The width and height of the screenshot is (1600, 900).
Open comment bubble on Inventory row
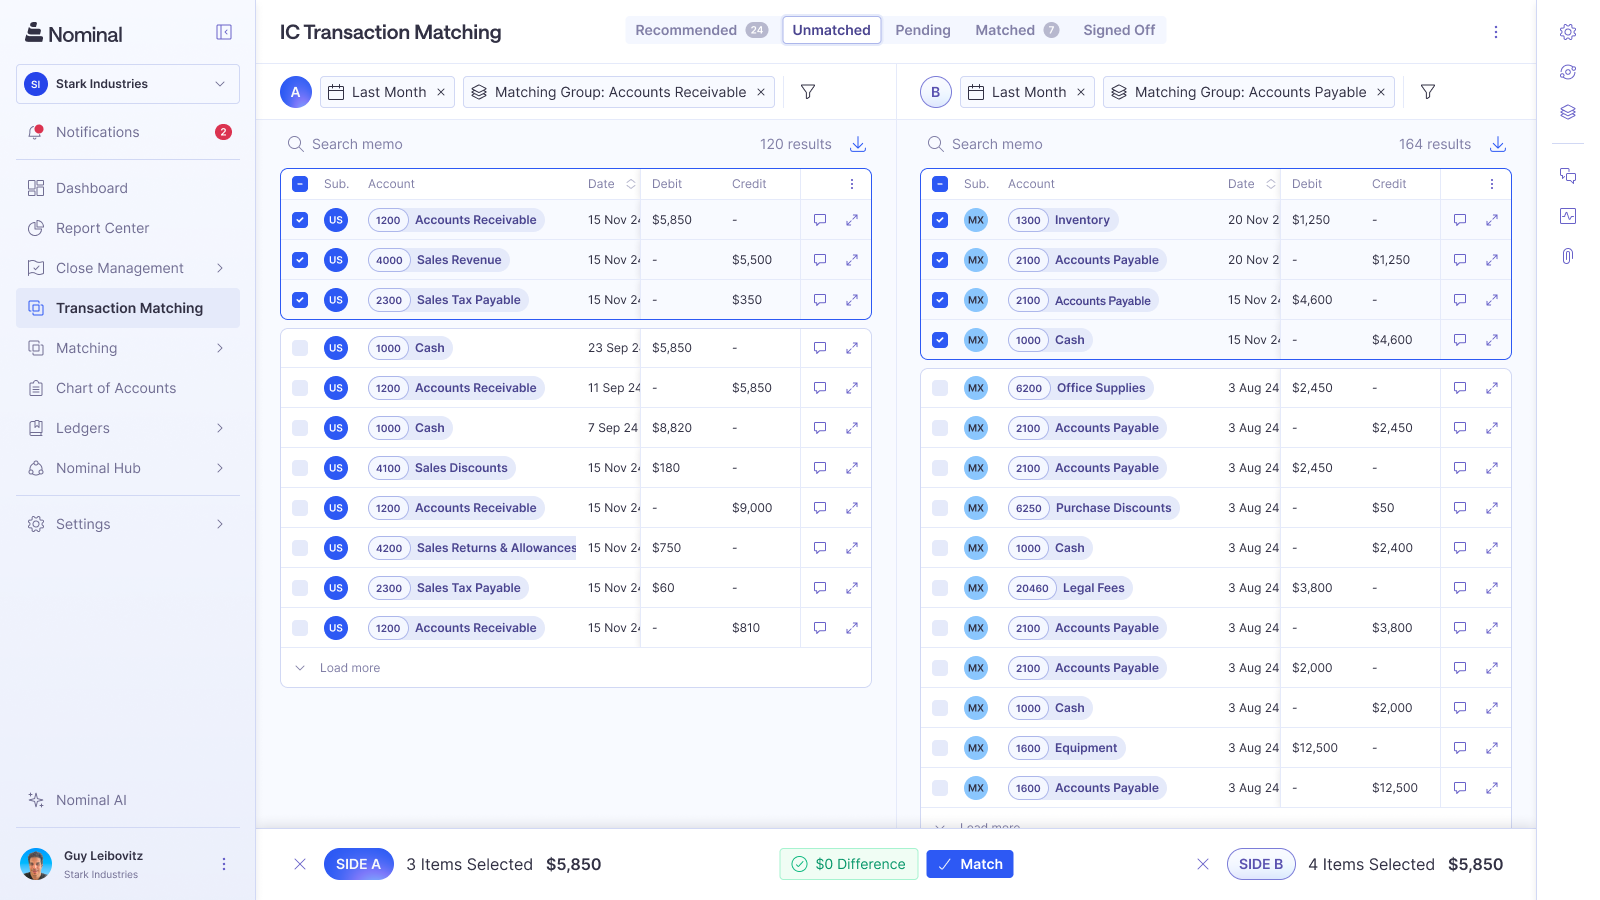point(1460,220)
